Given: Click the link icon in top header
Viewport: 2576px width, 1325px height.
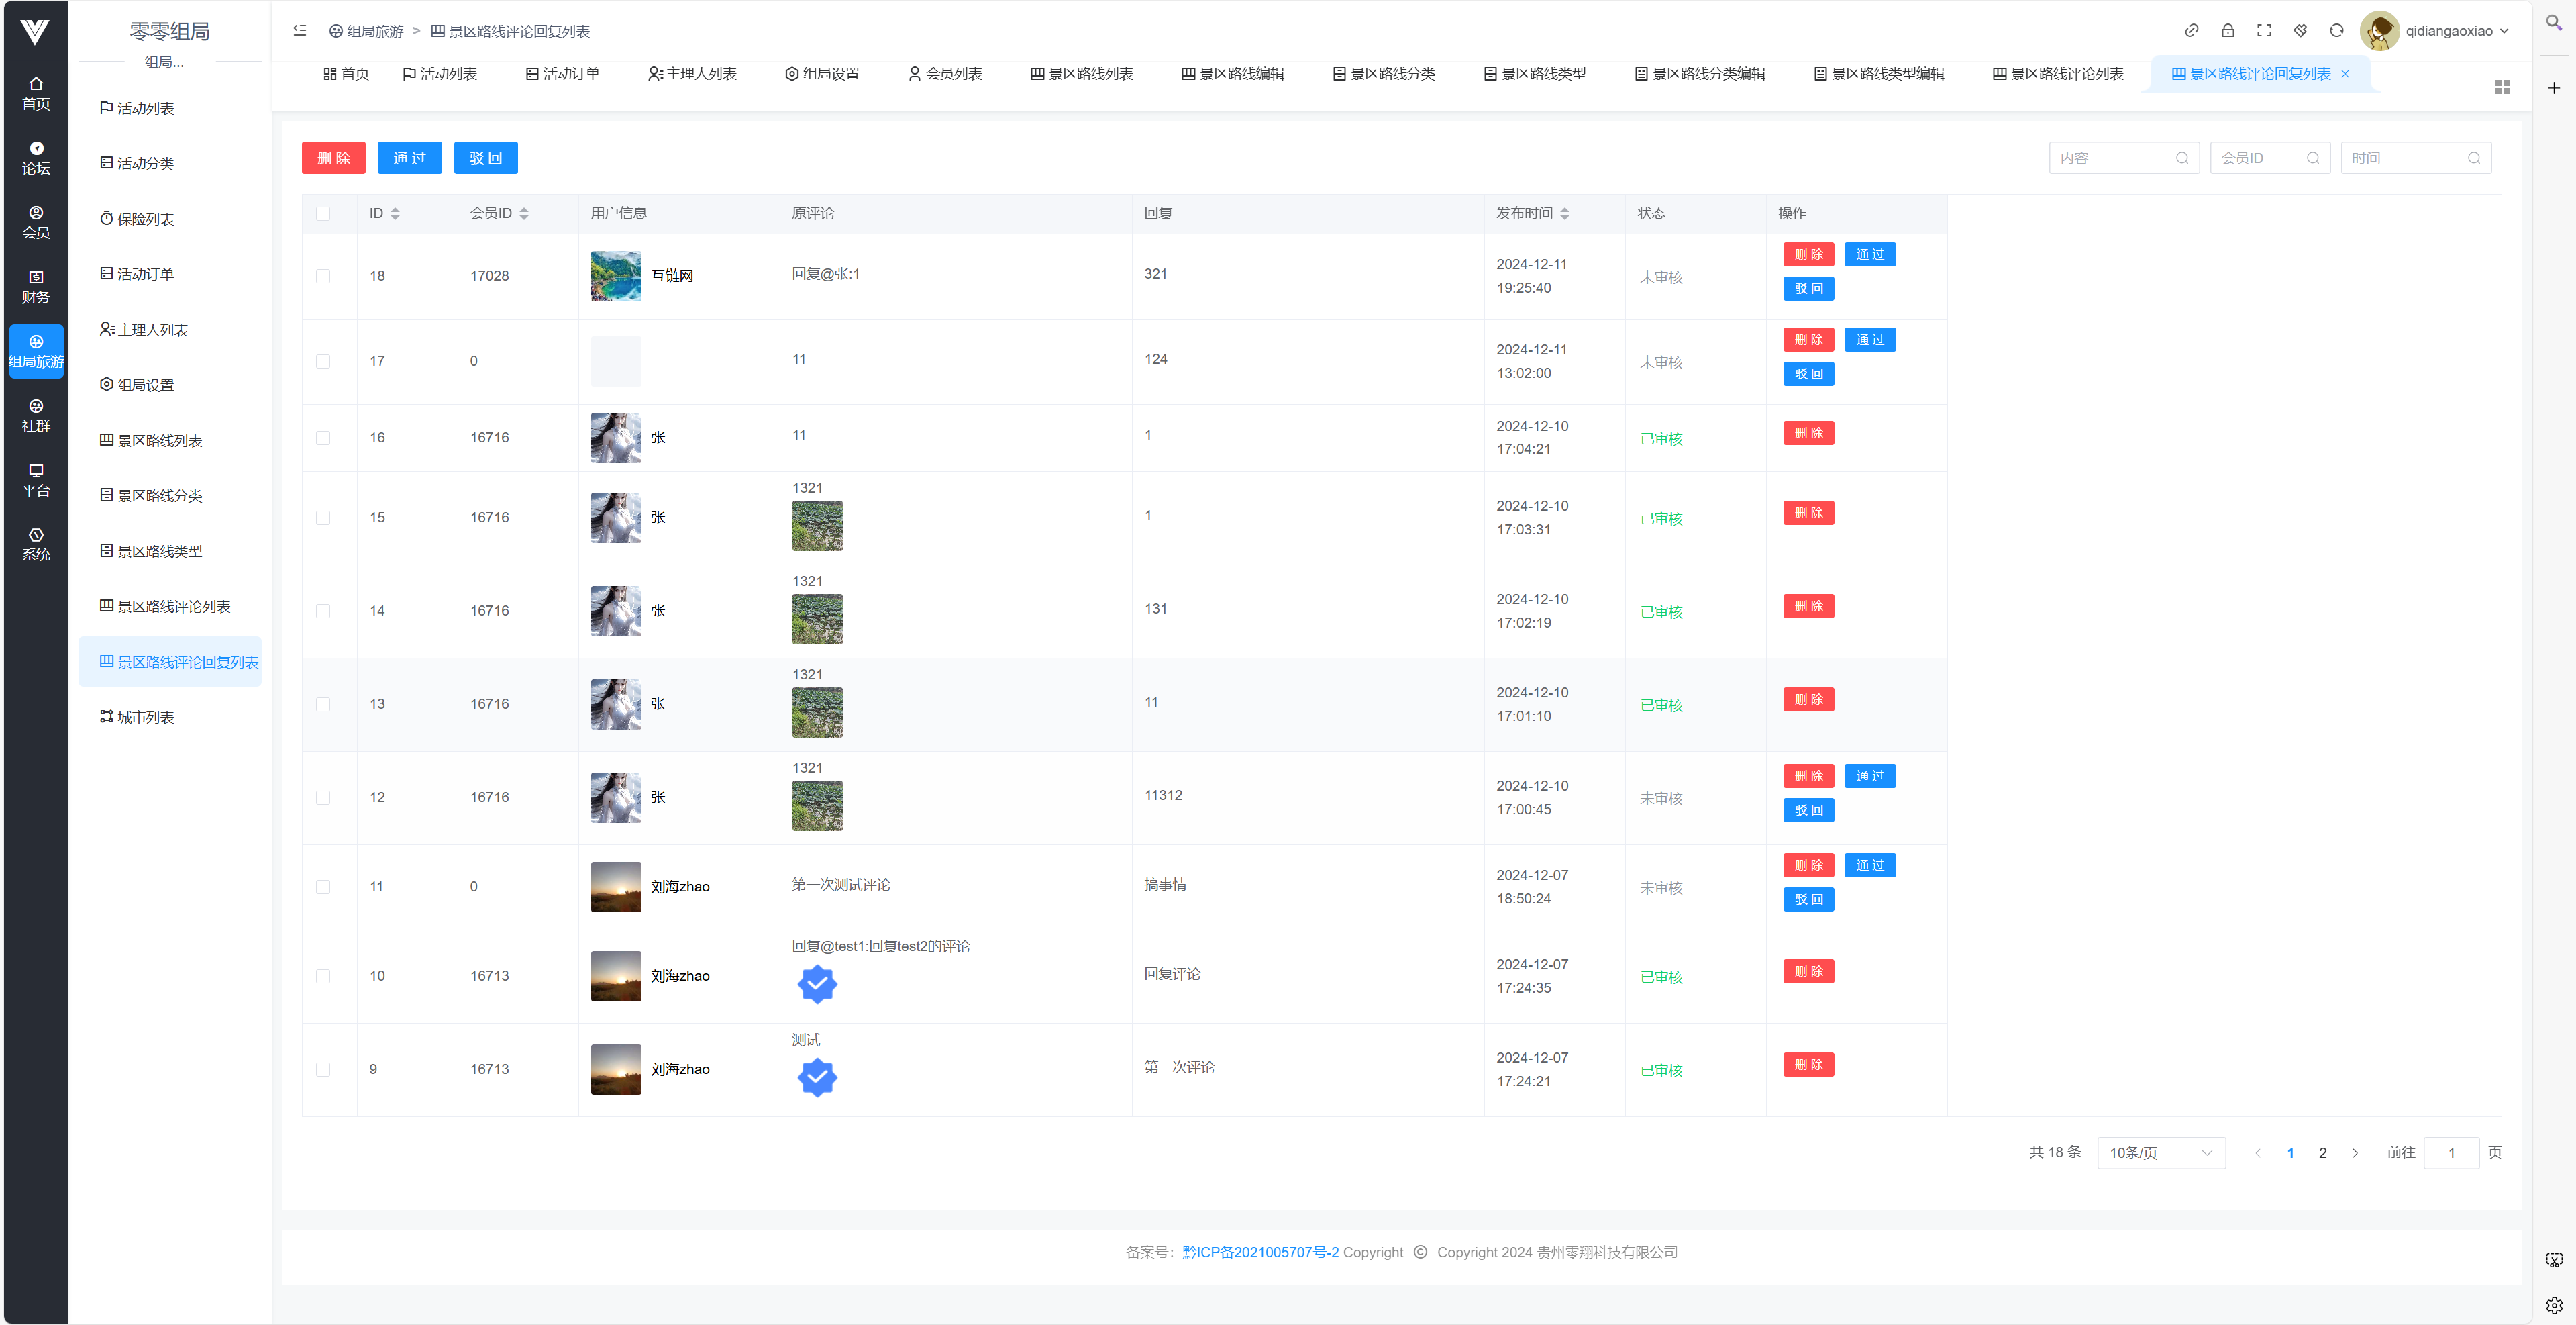Looking at the screenshot, I should click(x=2191, y=31).
